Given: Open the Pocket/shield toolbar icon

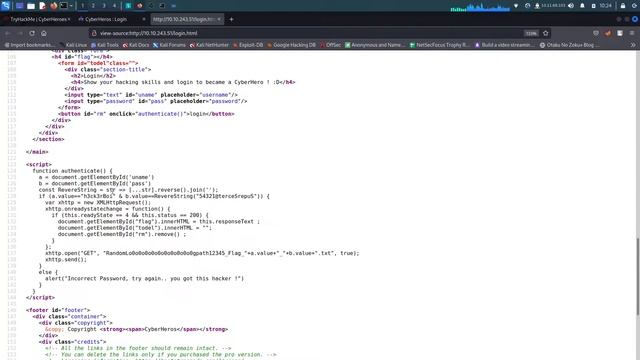Looking at the screenshot, I should [x=596, y=33].
